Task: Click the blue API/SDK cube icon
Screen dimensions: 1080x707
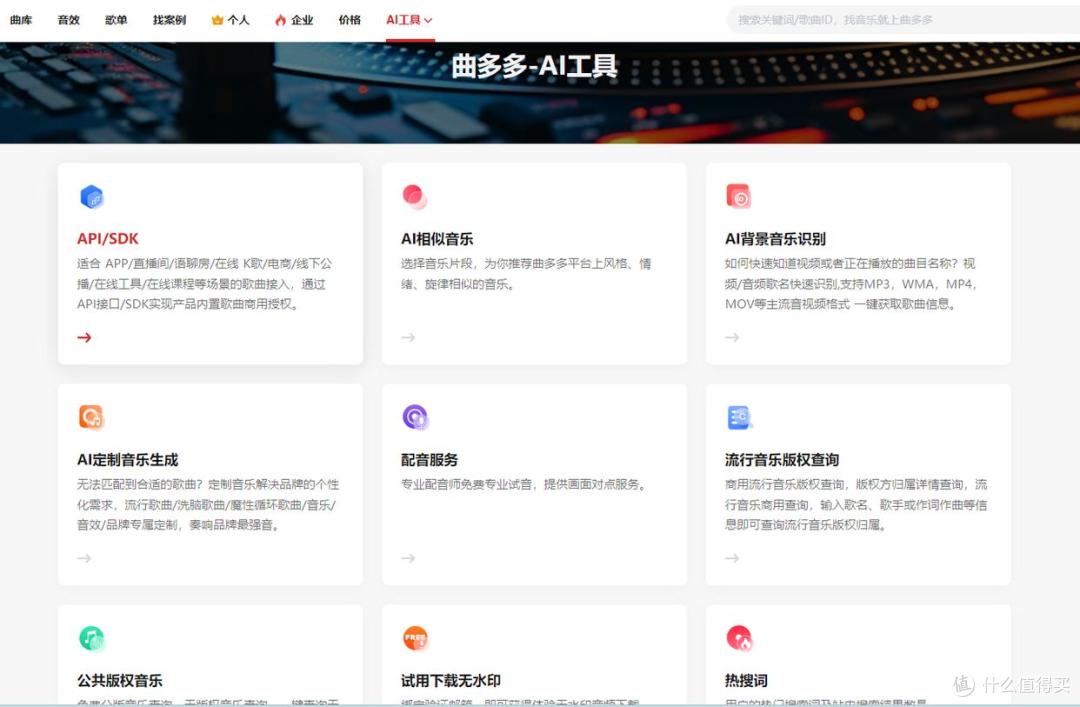Action: (92, 197)
